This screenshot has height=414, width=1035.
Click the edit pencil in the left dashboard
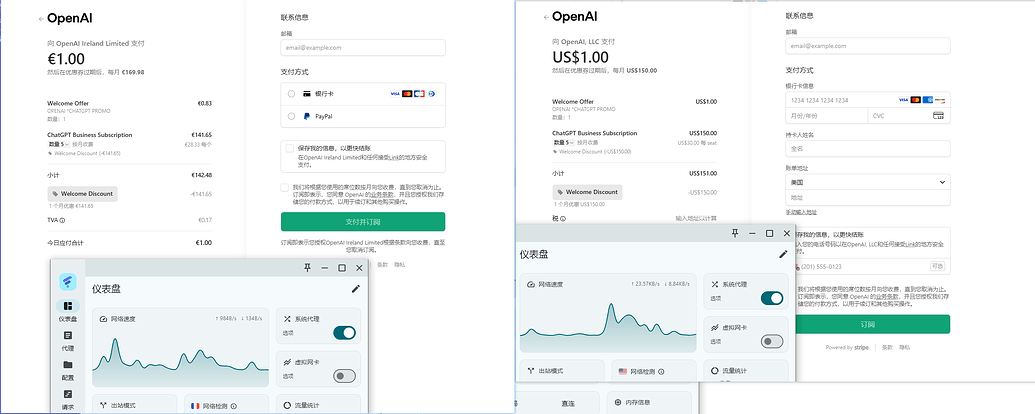[356, 289]
